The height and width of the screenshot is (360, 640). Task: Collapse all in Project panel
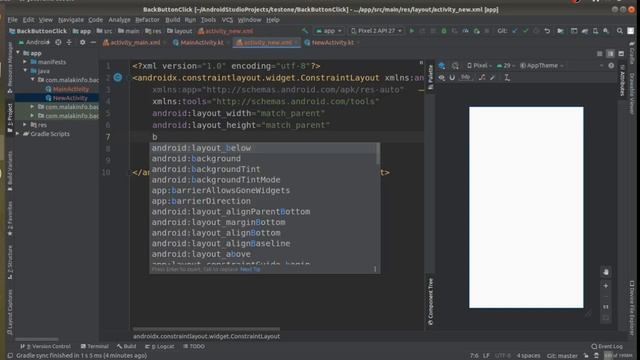point(69,42)
